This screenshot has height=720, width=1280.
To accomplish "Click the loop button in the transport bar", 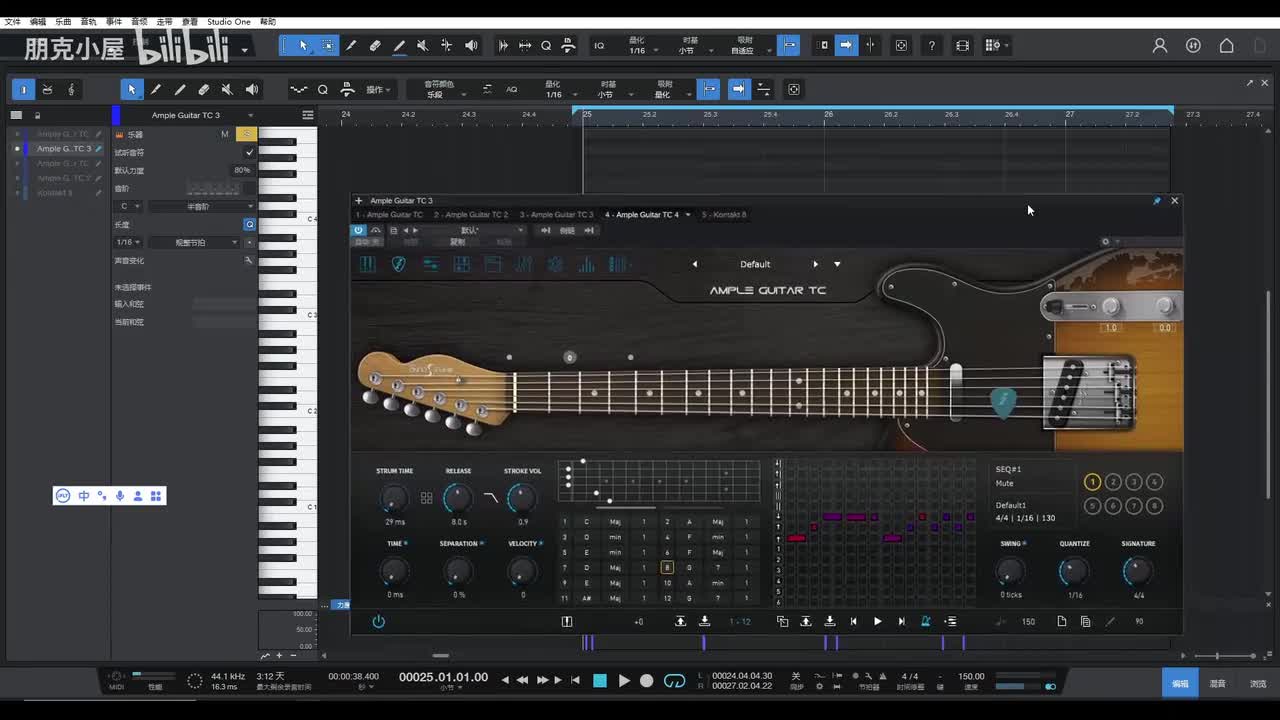I will click(675, 681).
